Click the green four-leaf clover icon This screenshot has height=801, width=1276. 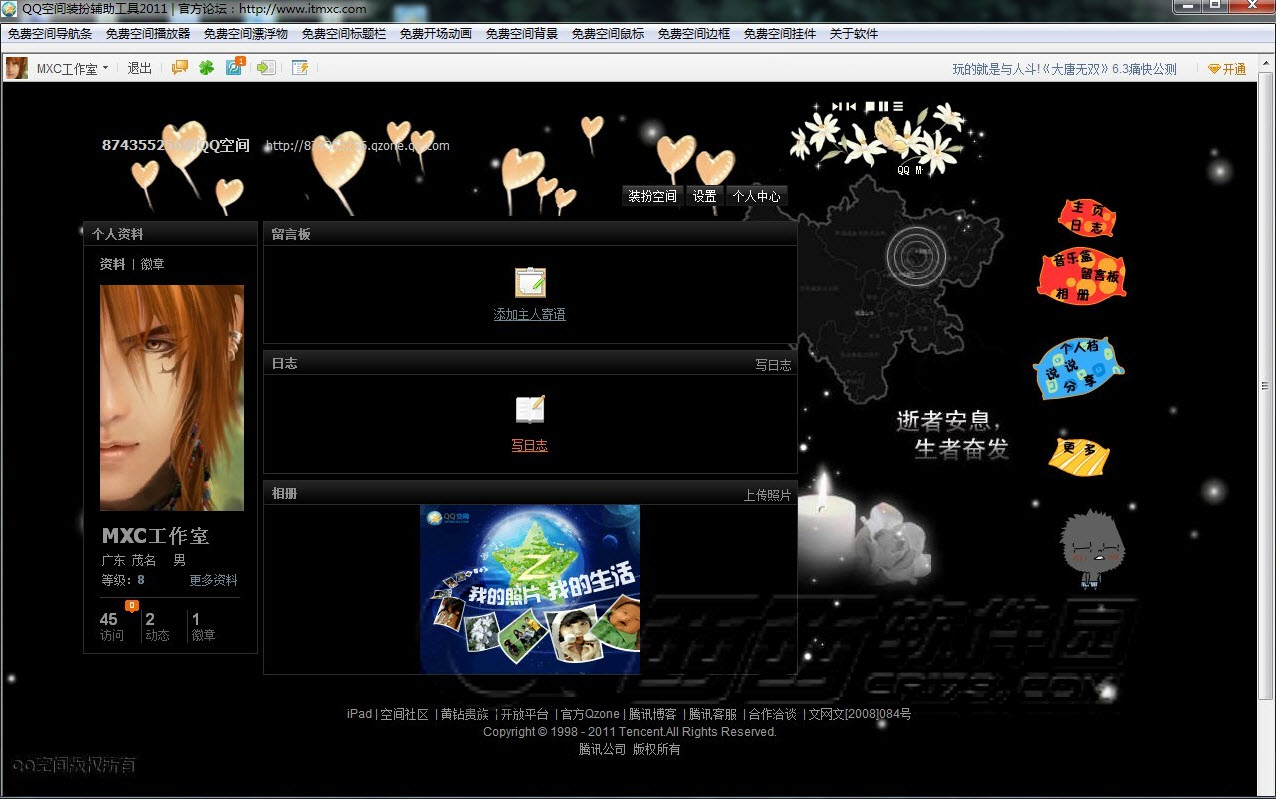tap(206, 68)
